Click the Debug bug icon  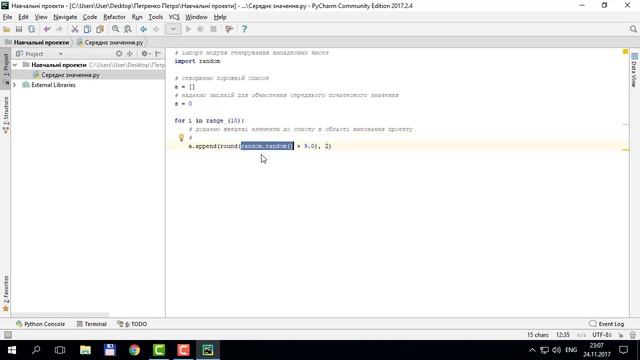click(200, 29)
